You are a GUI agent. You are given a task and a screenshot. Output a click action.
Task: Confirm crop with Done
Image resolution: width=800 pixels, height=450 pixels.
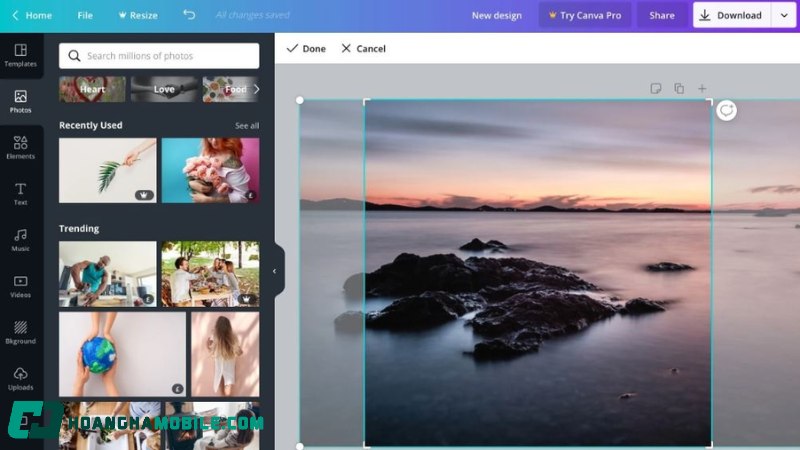click(306, 48)
